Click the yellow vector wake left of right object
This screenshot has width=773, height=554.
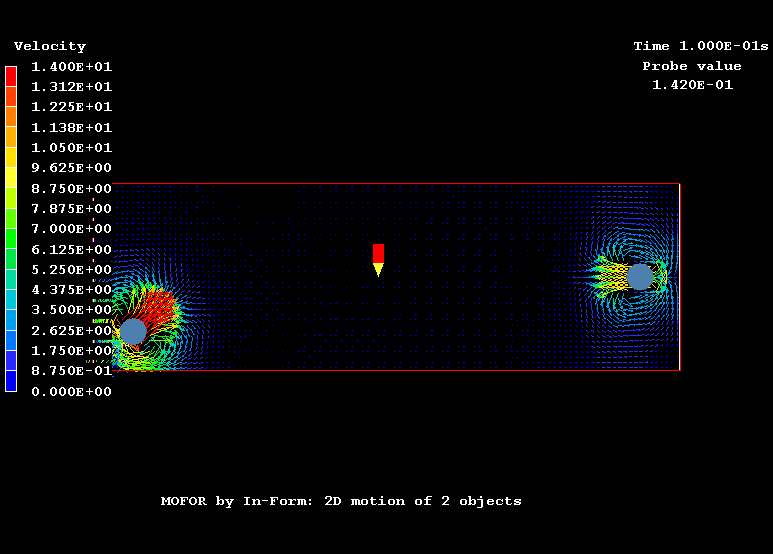tap(611, 277)
